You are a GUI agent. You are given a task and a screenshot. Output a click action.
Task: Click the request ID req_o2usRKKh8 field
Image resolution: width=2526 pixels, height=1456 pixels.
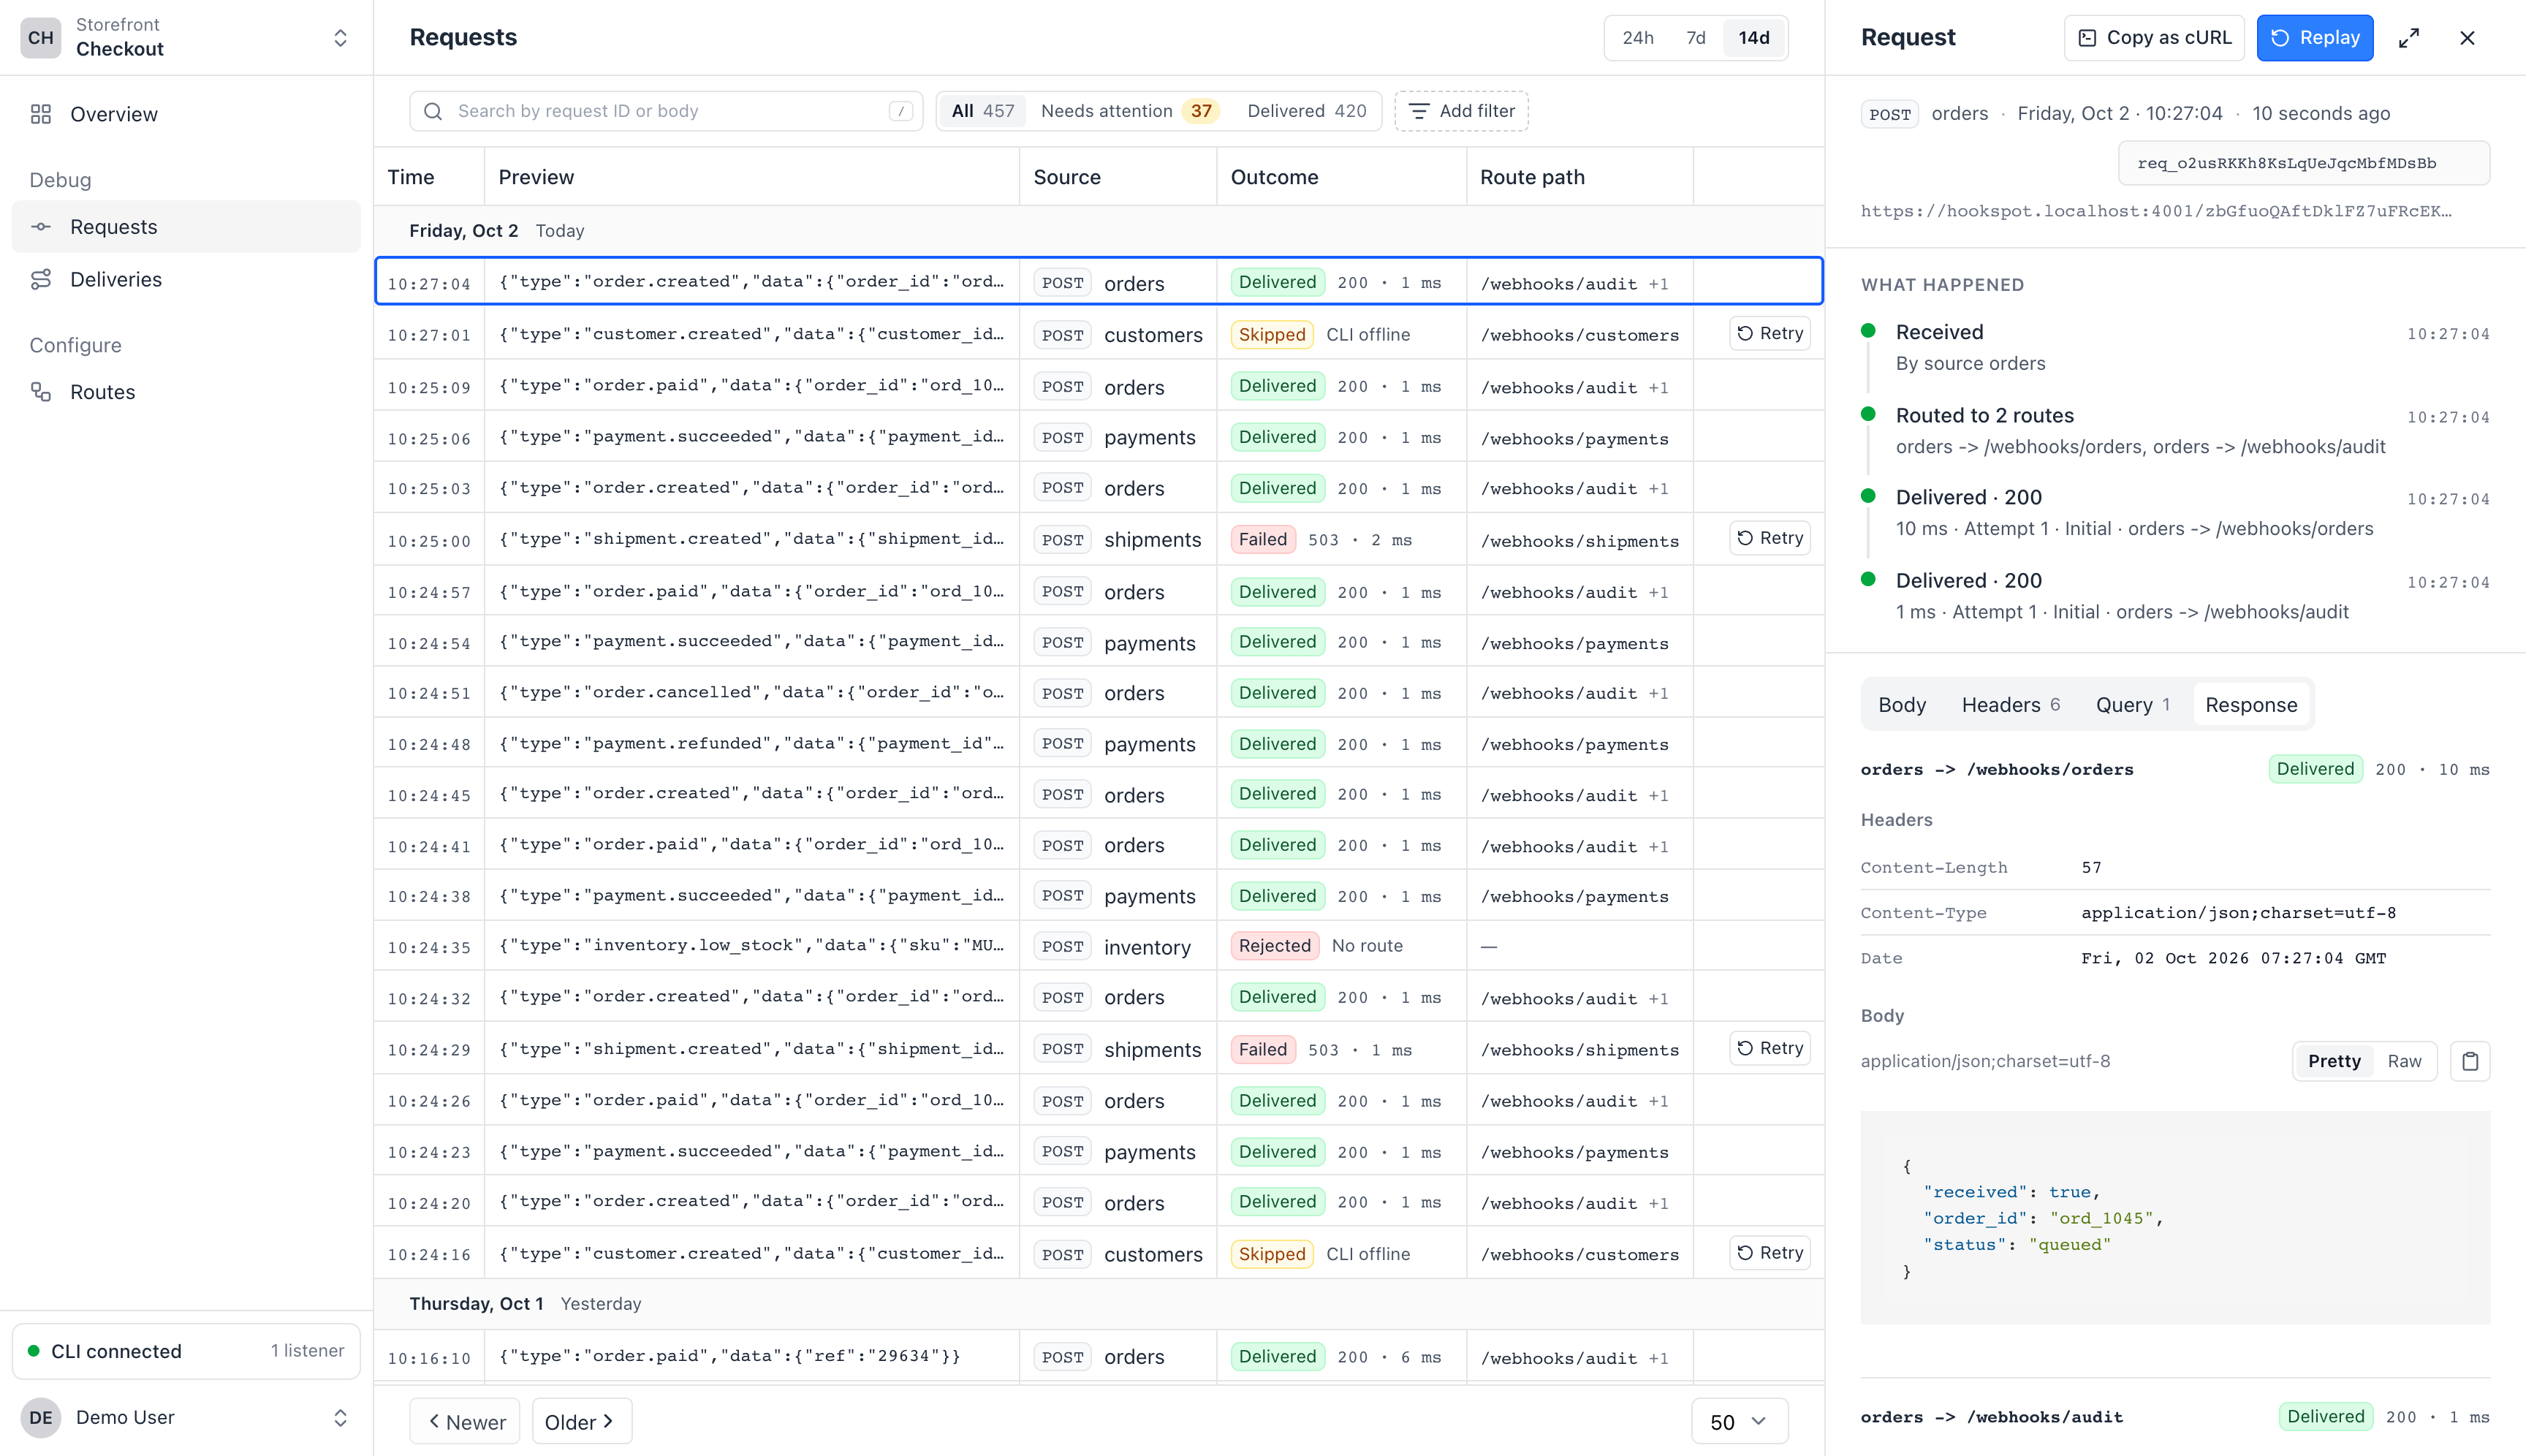2303,163
